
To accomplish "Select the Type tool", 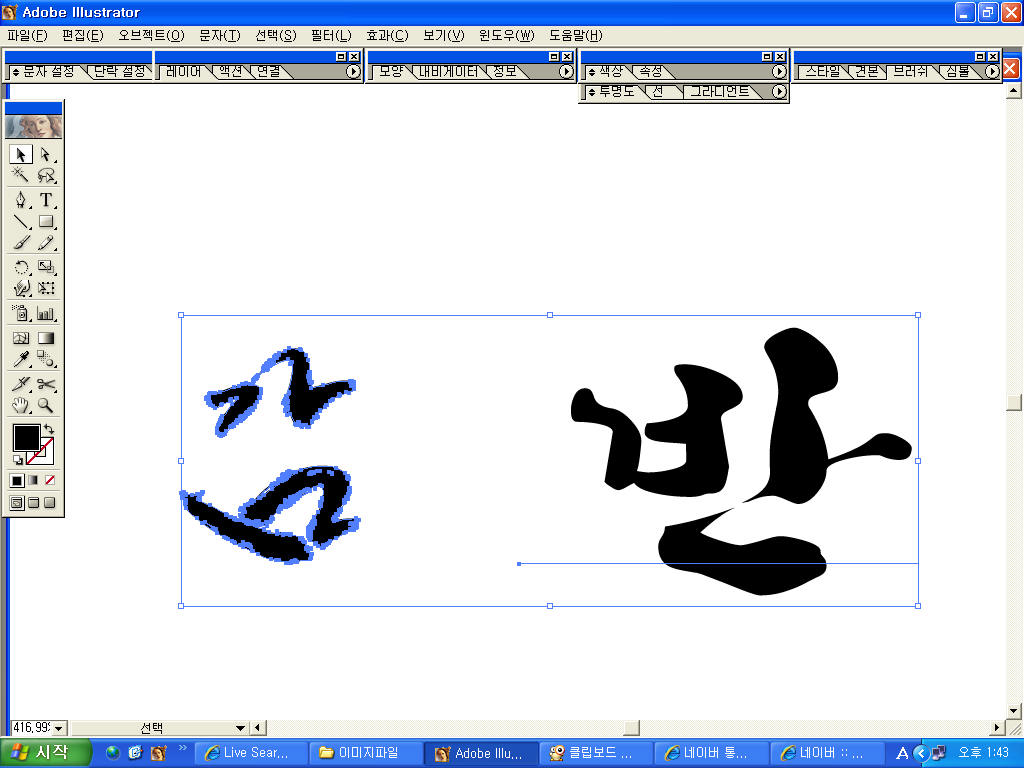I will pos(46,200).
